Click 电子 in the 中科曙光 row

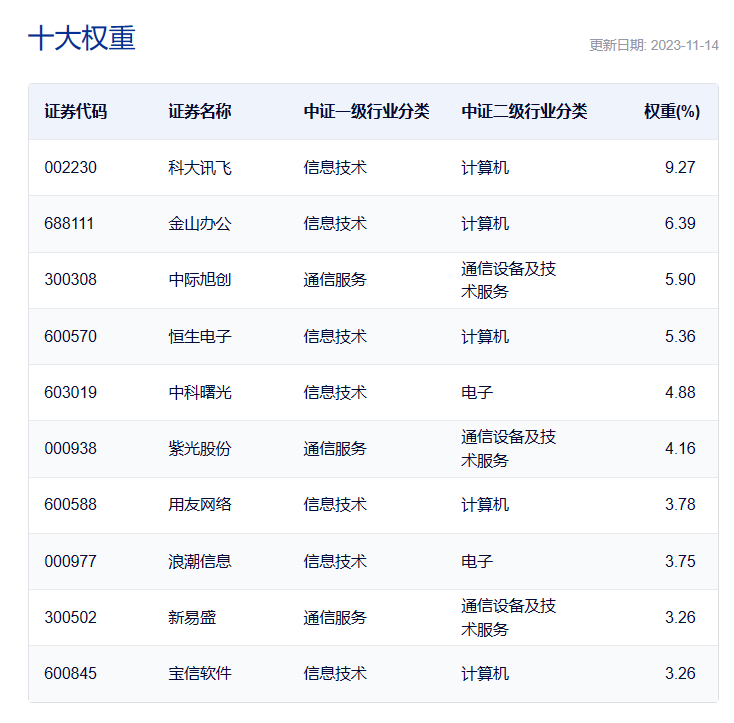click(x=477, y=392)
